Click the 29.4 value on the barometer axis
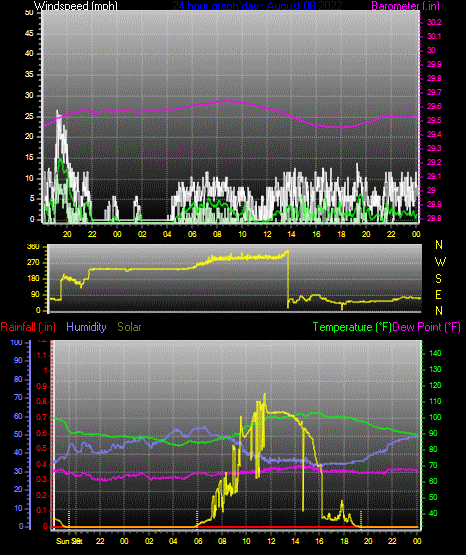The image size is (466, 555). click(x=434, y=135)
